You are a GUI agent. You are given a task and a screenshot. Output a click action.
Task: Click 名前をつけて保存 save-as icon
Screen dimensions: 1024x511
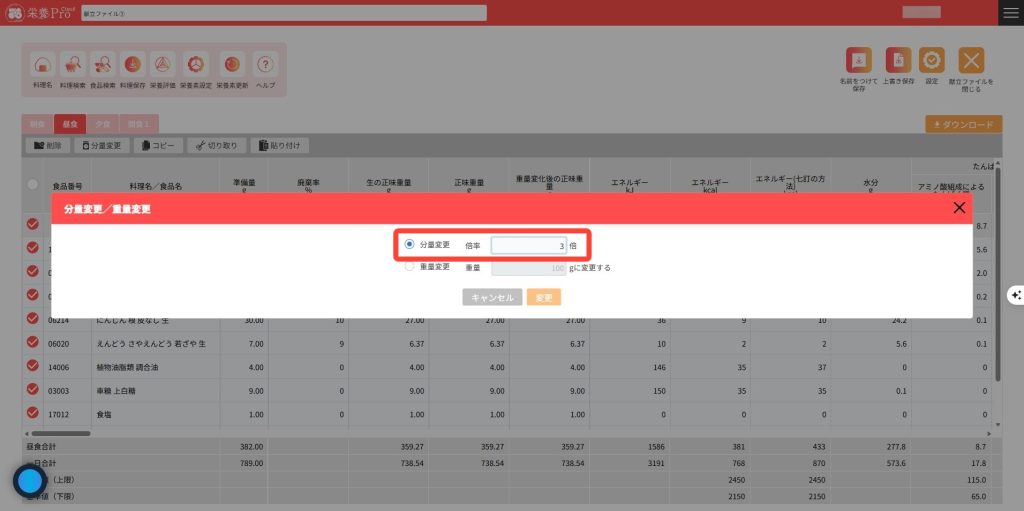click(858, 61)
